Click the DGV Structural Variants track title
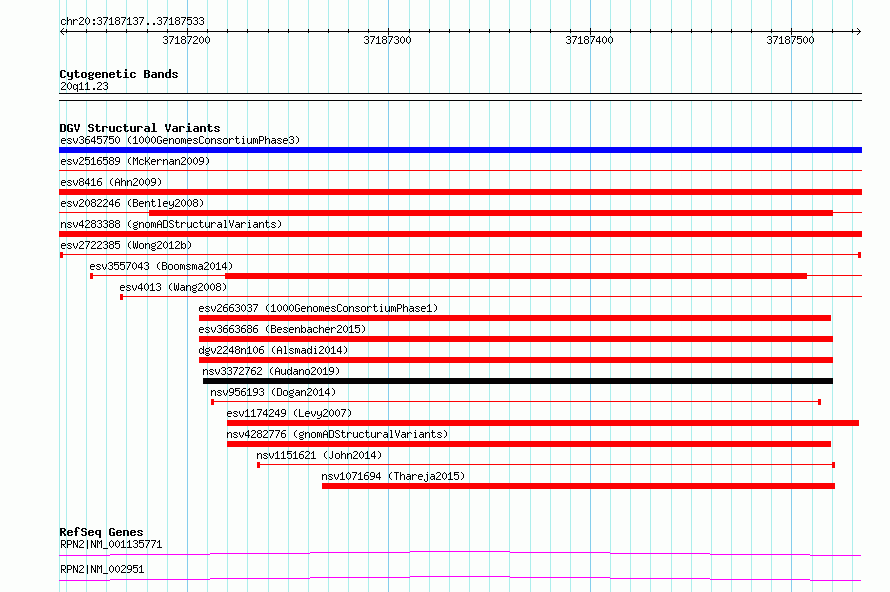The image size is (890, 592). (140, 128)
